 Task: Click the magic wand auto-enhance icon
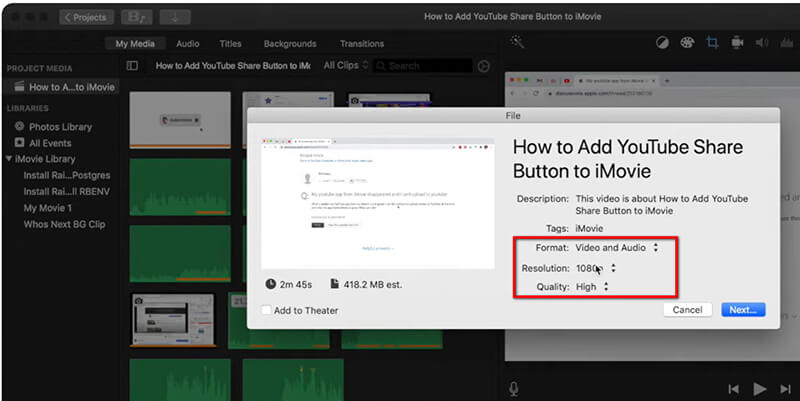(x=517, y=42)
